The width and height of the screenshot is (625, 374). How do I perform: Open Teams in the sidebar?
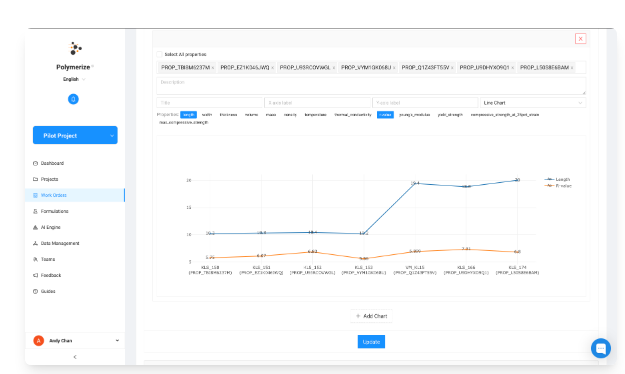coord(48,259)
